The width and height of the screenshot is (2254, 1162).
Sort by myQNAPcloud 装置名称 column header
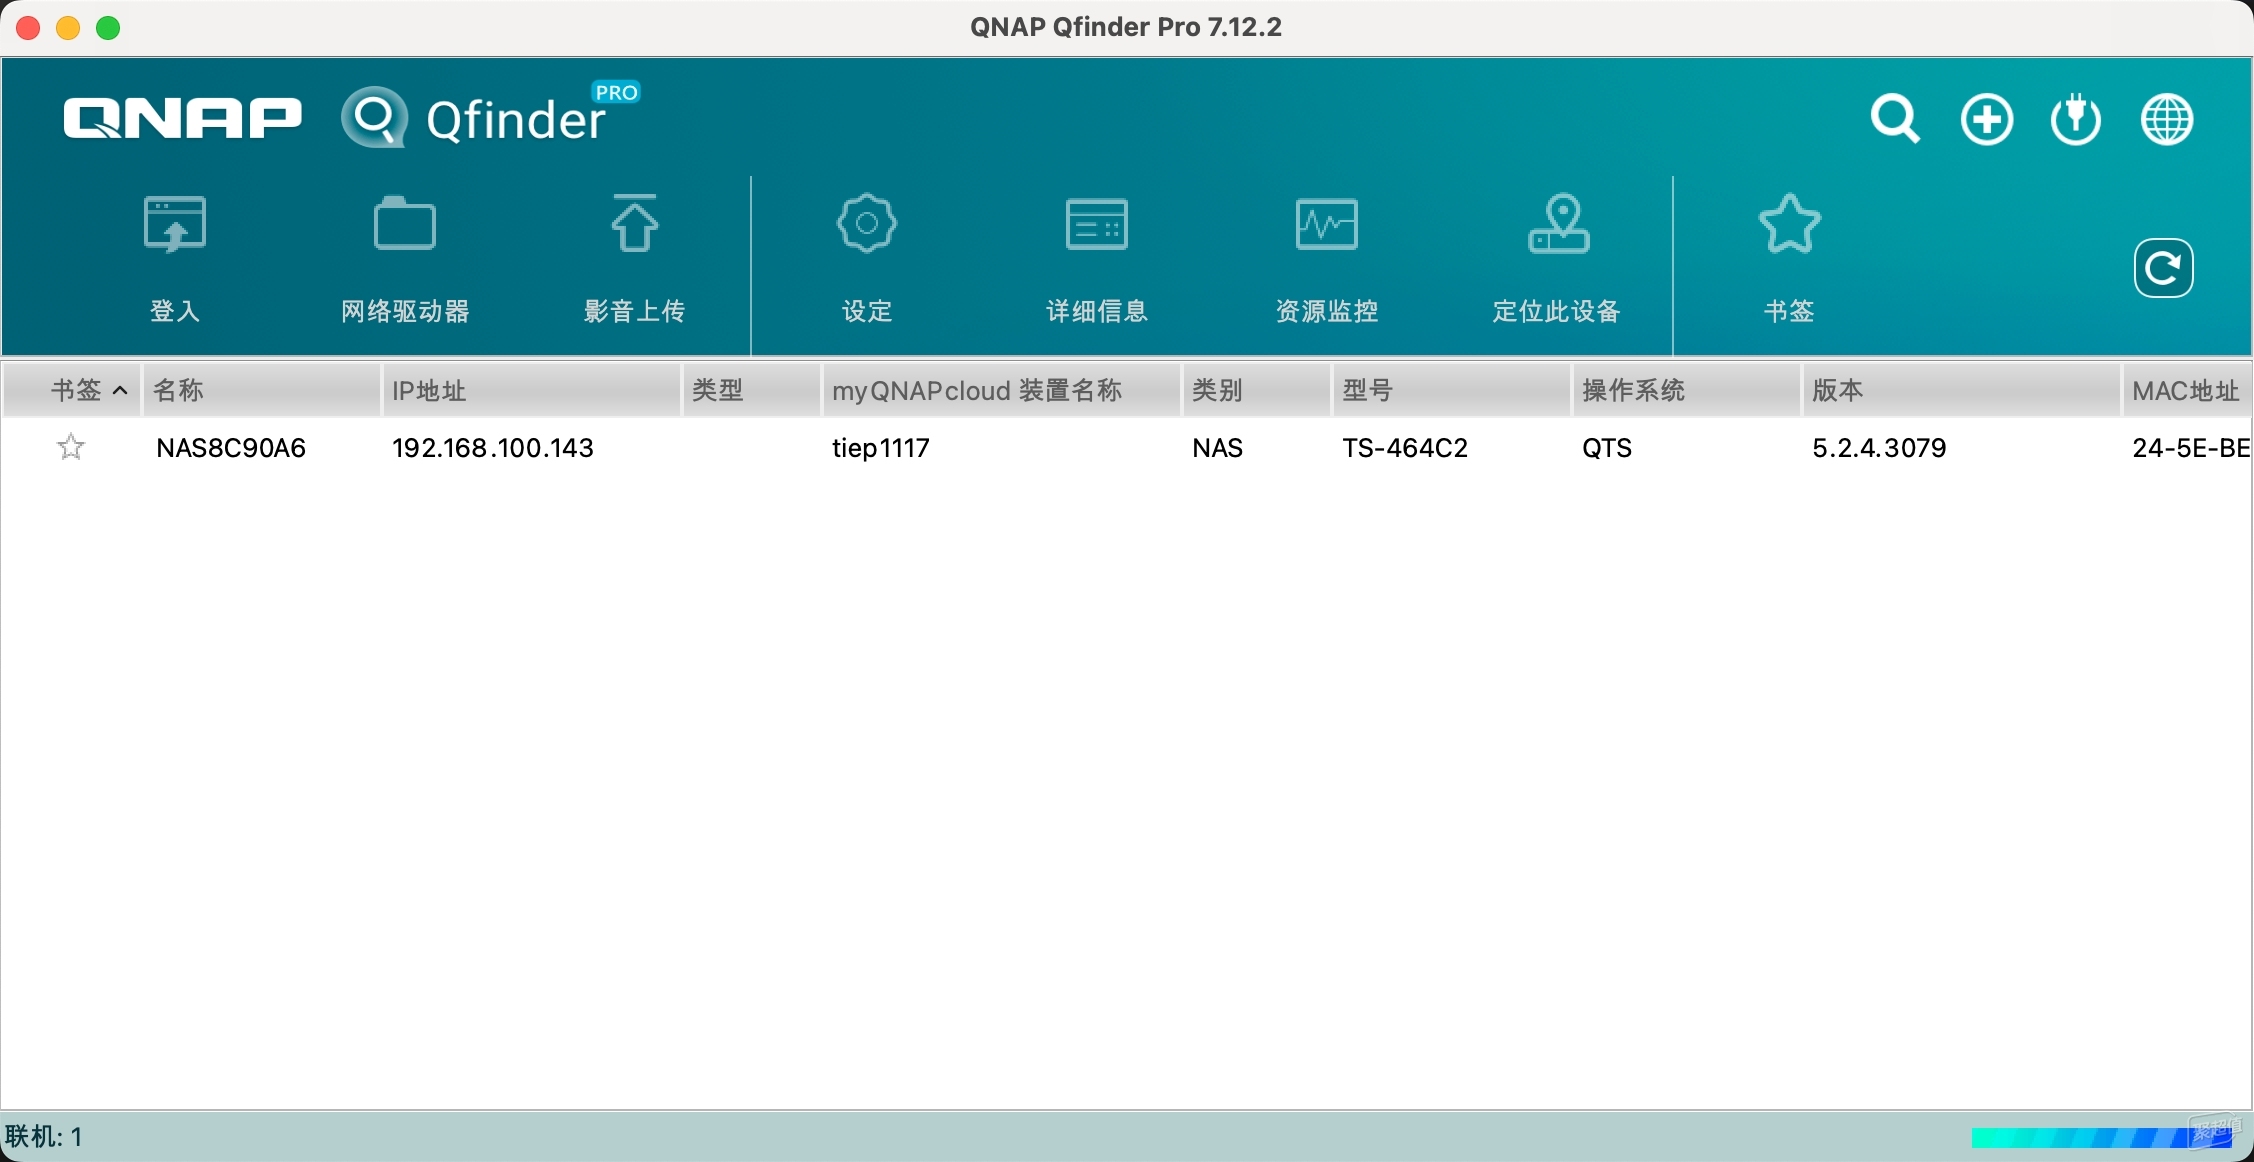1001,390
